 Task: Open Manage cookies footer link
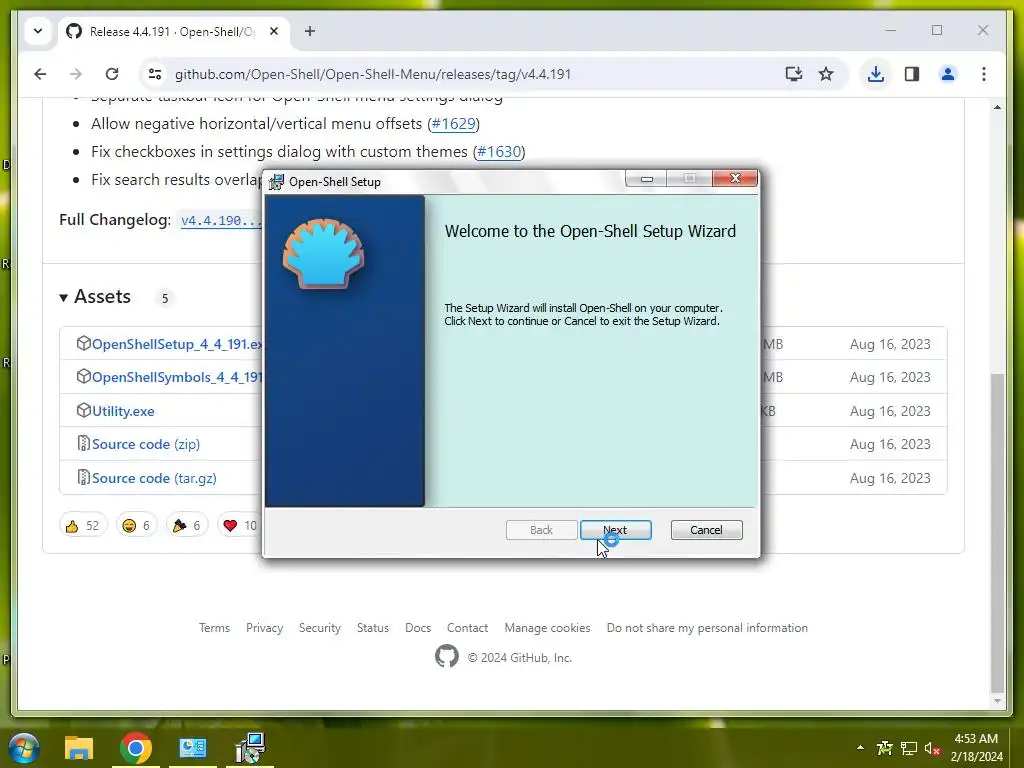[547, 628]
